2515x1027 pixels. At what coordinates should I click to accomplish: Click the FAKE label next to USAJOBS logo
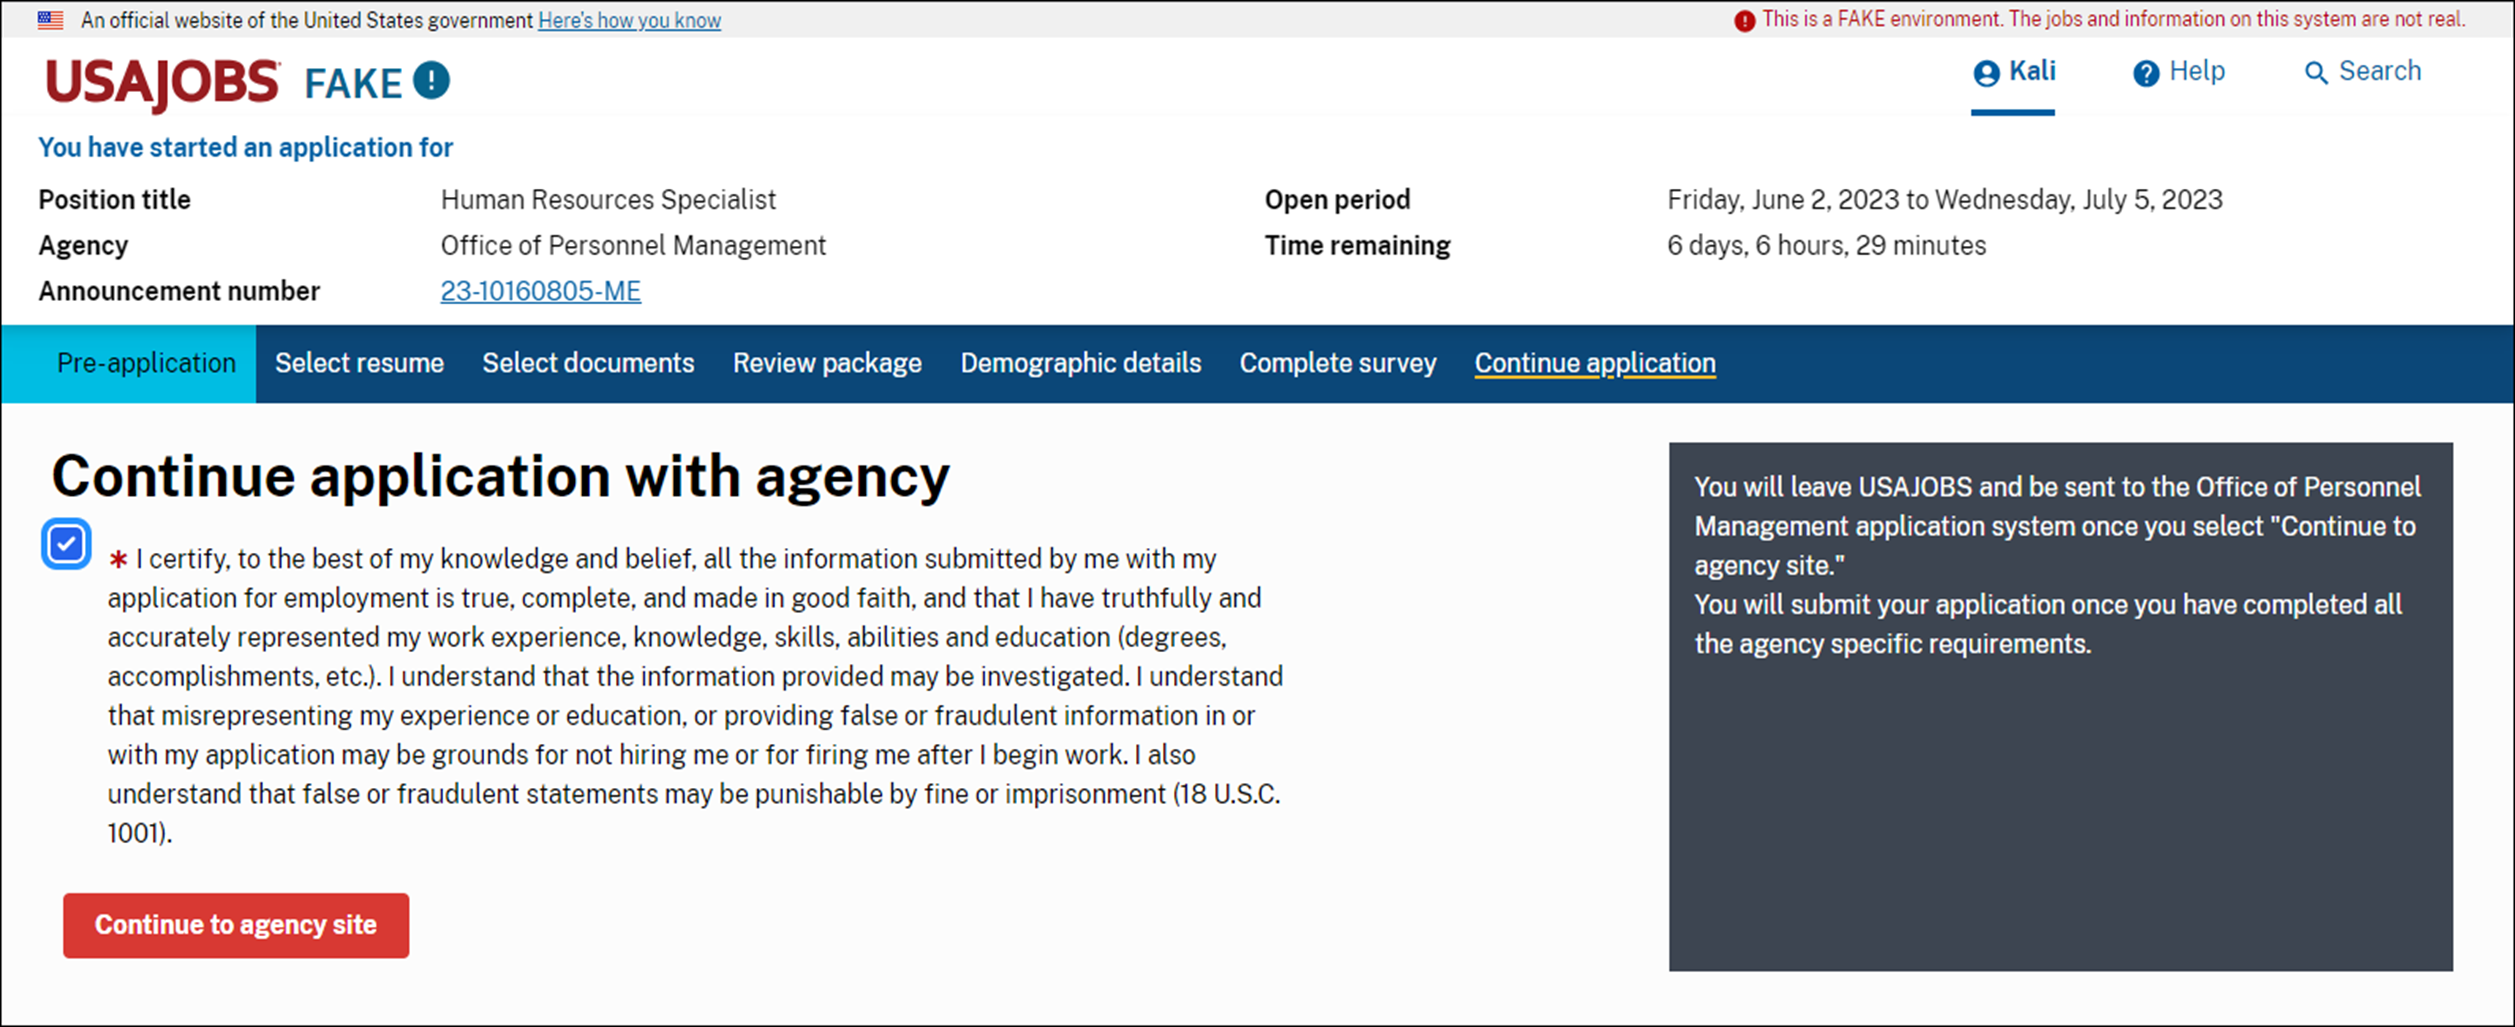click(x=353, y=83)
